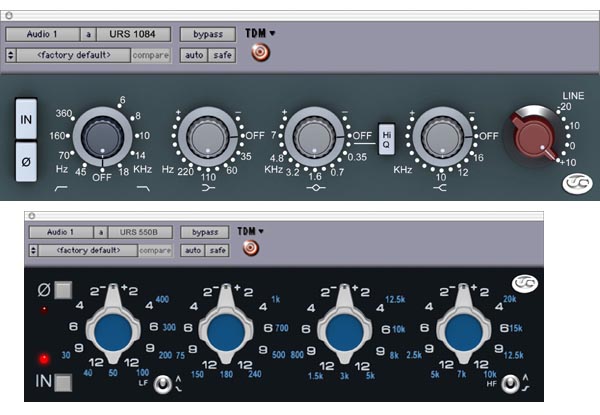
Task: Open factory default preset menu in URS 1084
Action: pos(74,55)
